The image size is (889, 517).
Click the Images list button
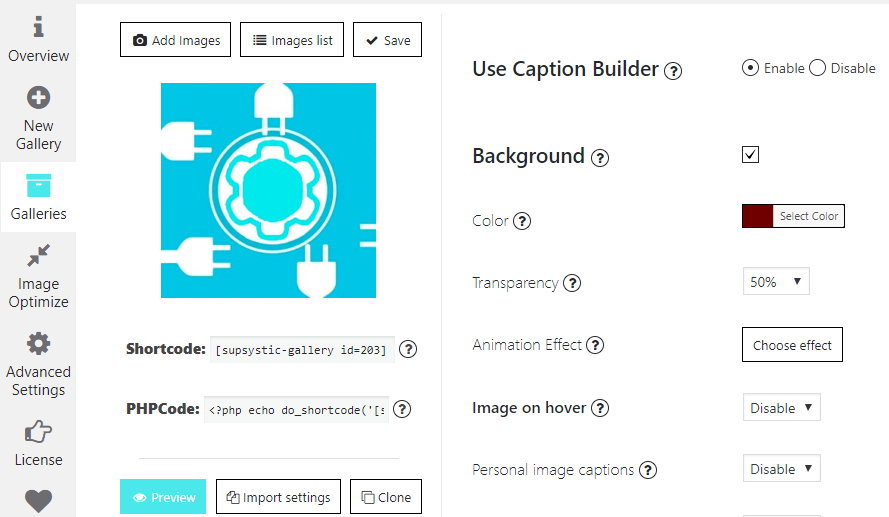[292, 40]
